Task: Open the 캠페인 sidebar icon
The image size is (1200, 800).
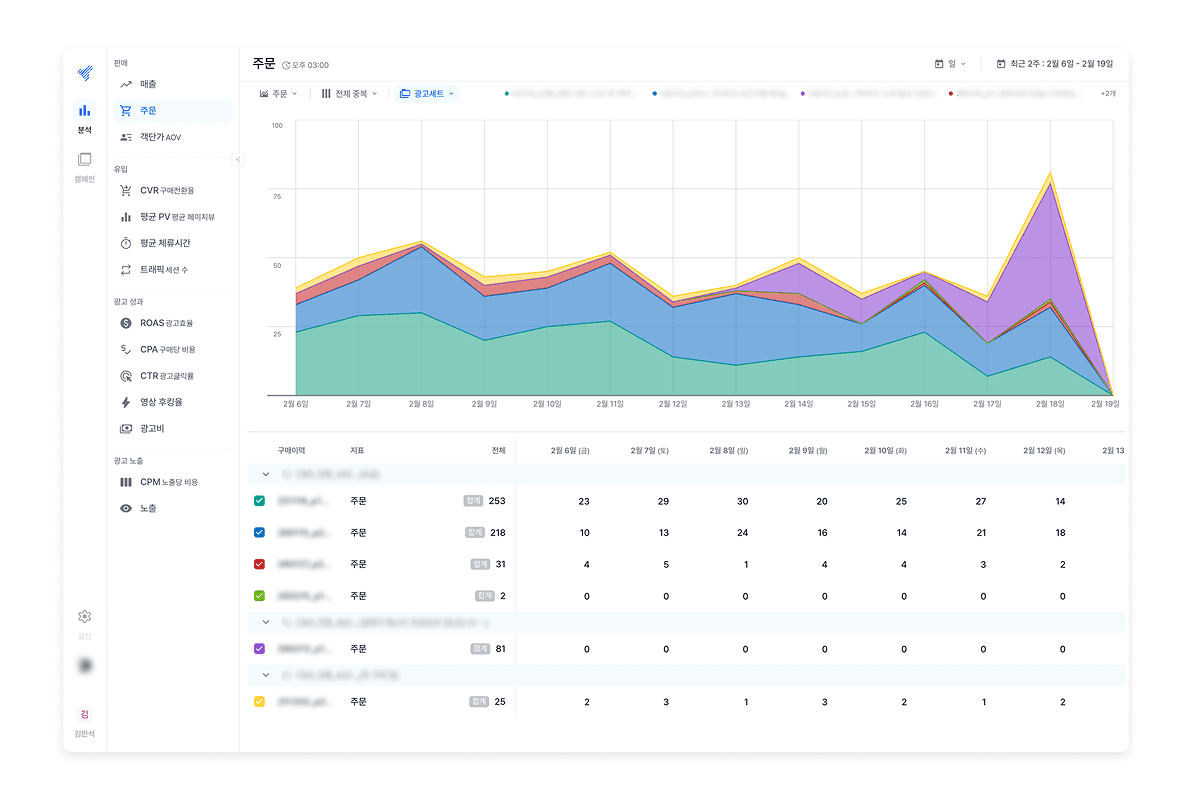Action: tap(85, 159)
